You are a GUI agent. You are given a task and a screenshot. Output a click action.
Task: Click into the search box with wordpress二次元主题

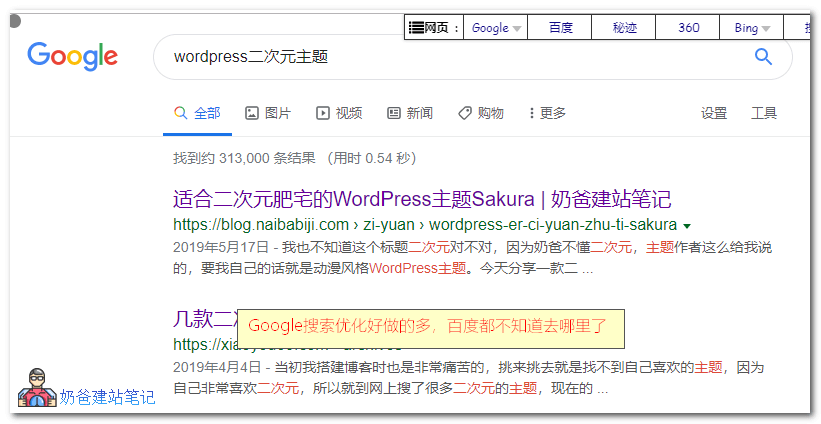tap(472, 57)
